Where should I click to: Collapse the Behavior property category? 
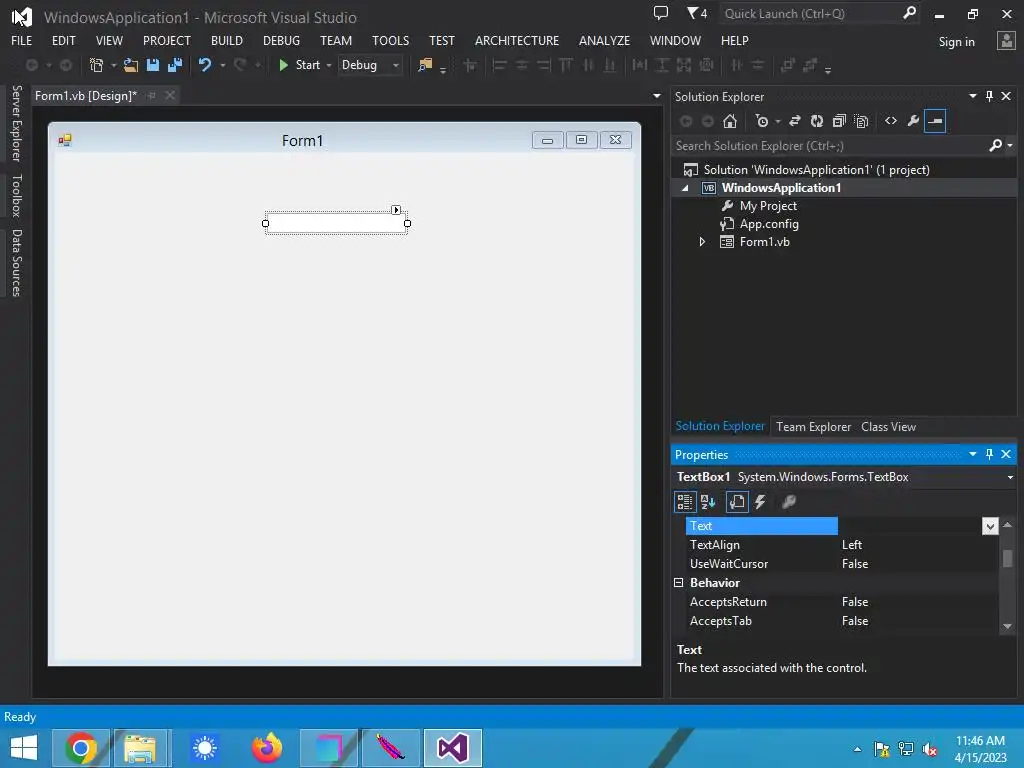(x=679, y=583)
